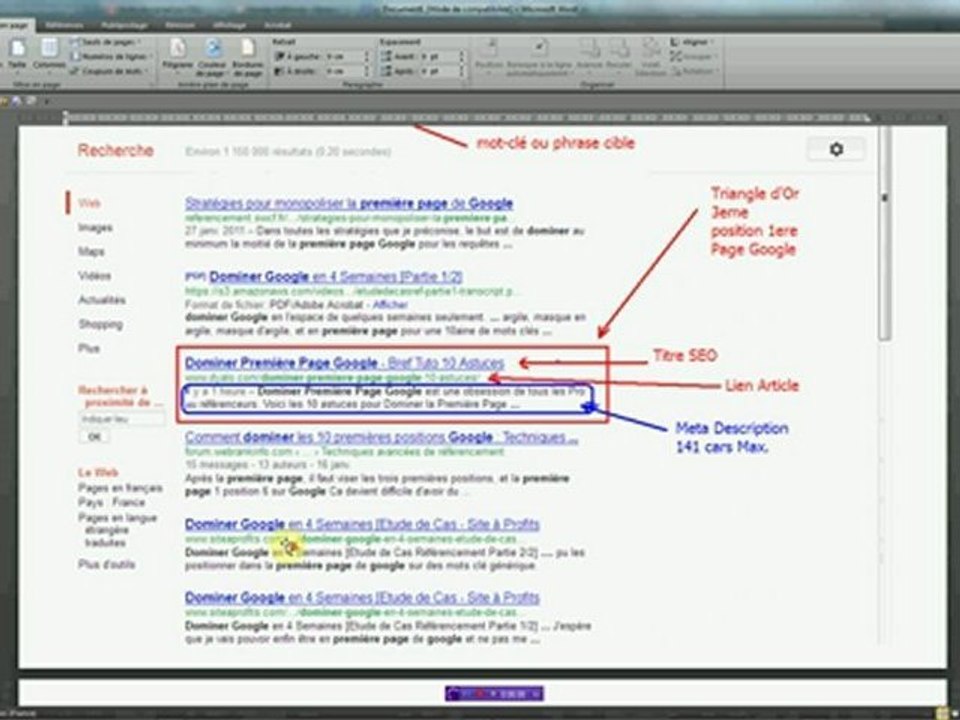Switch to the Publipostage tab
This screenshot has height=720, width=960.
click(124, 26)
